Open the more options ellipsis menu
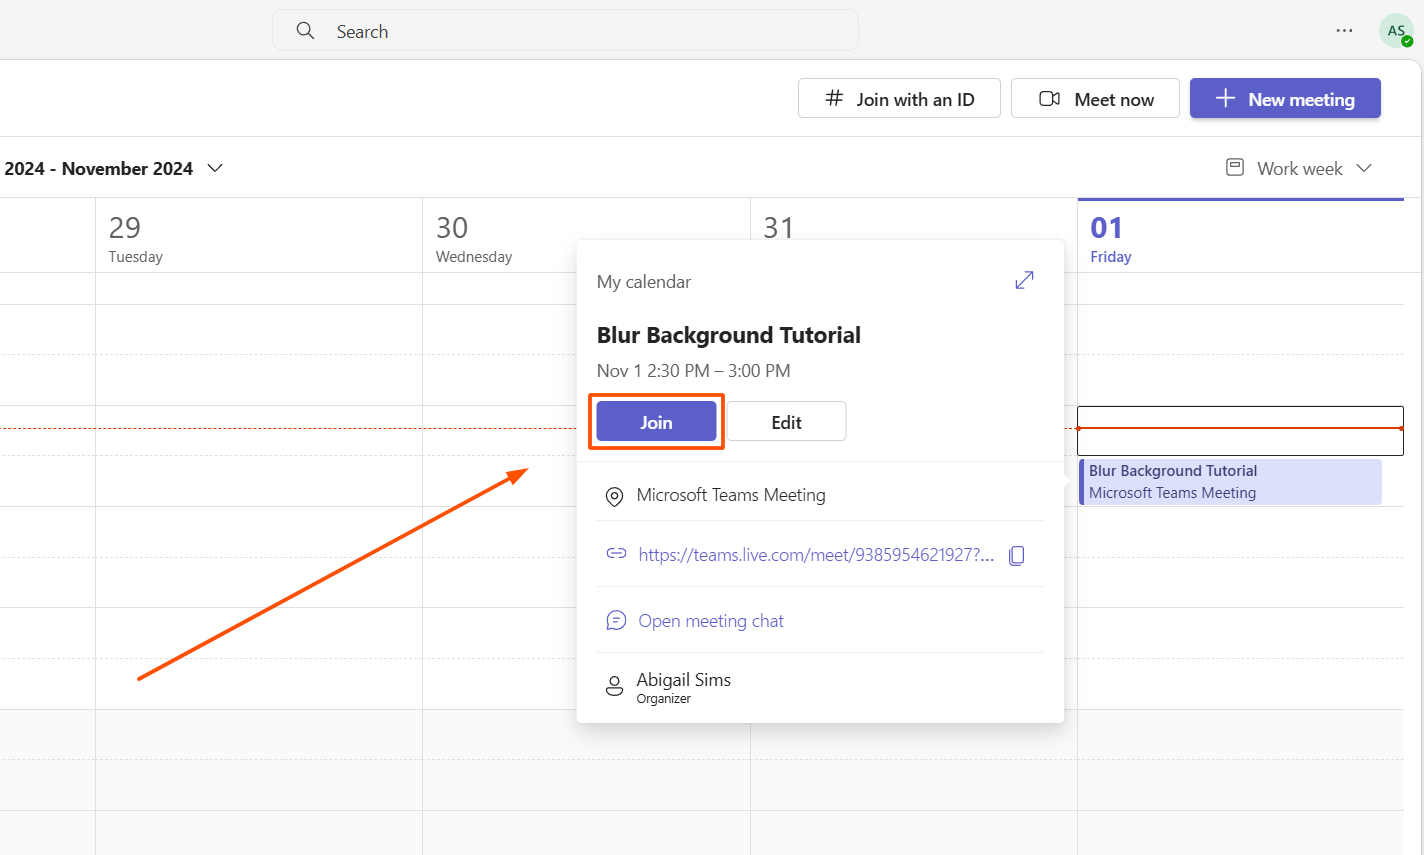The width and height of the screenshot is (1424, 855). click(1344, 31)
